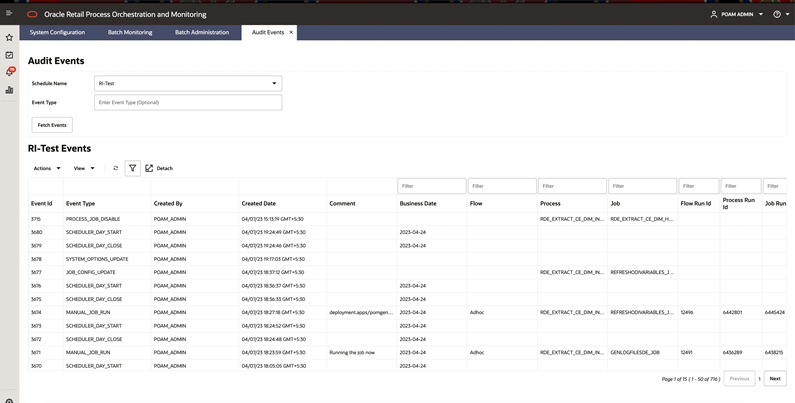
Task: Click the Comment column header
Action: click(342, 203)
